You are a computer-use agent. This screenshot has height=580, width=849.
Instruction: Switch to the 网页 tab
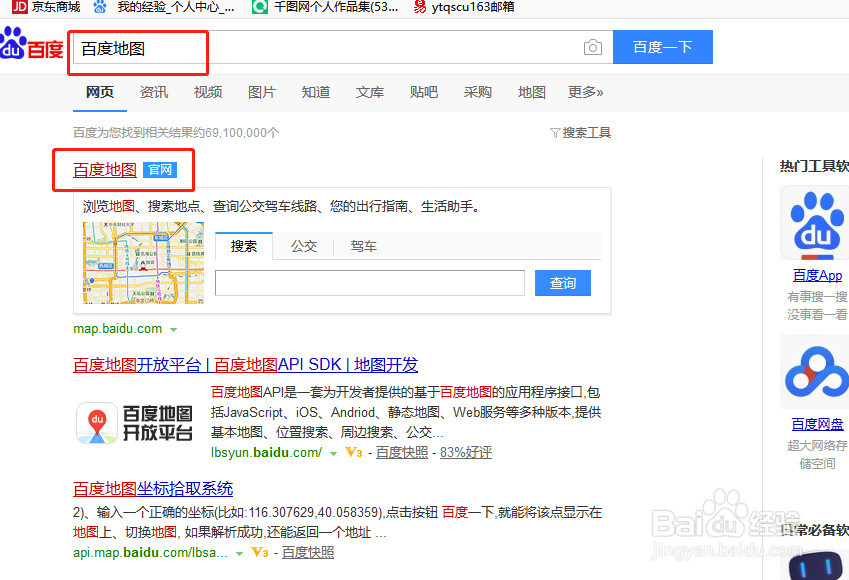coord(100,92)
